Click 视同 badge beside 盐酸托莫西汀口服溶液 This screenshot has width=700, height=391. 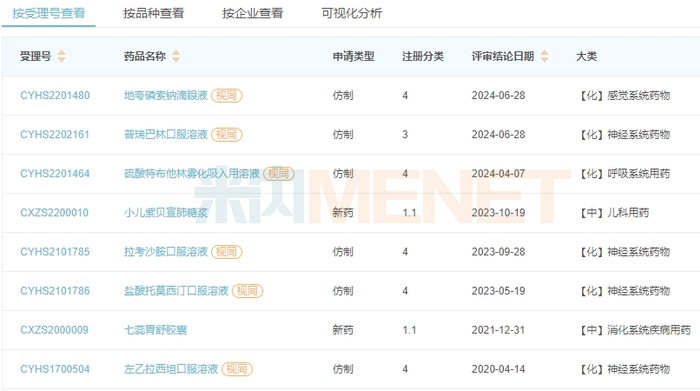[248, 291]
